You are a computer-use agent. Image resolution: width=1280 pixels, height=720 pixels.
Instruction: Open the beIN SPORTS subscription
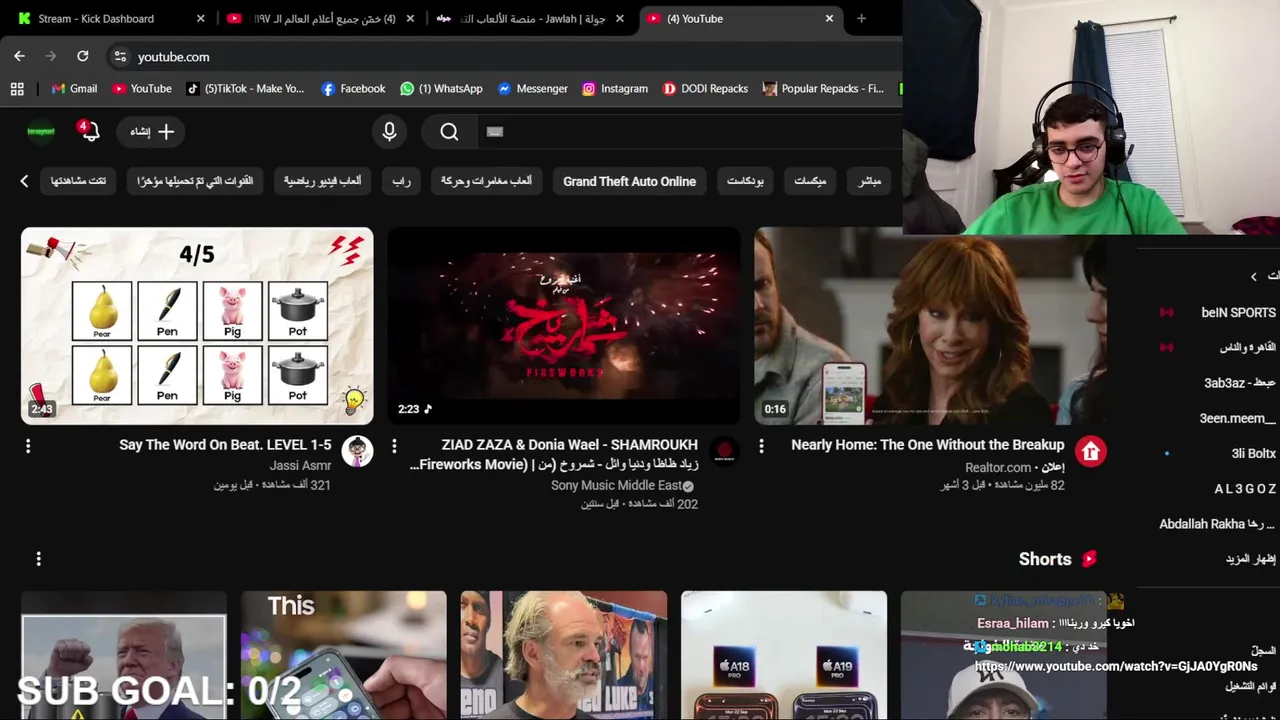[1238, 313]
